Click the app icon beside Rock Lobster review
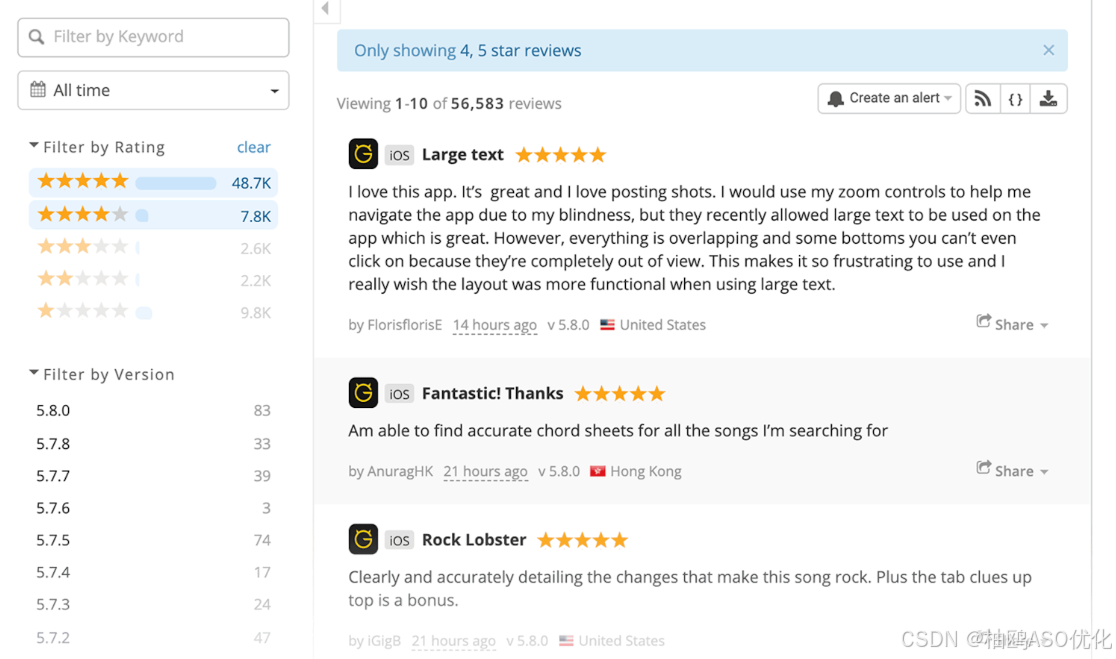This screenshot has height=659, width=1116. 363,539
